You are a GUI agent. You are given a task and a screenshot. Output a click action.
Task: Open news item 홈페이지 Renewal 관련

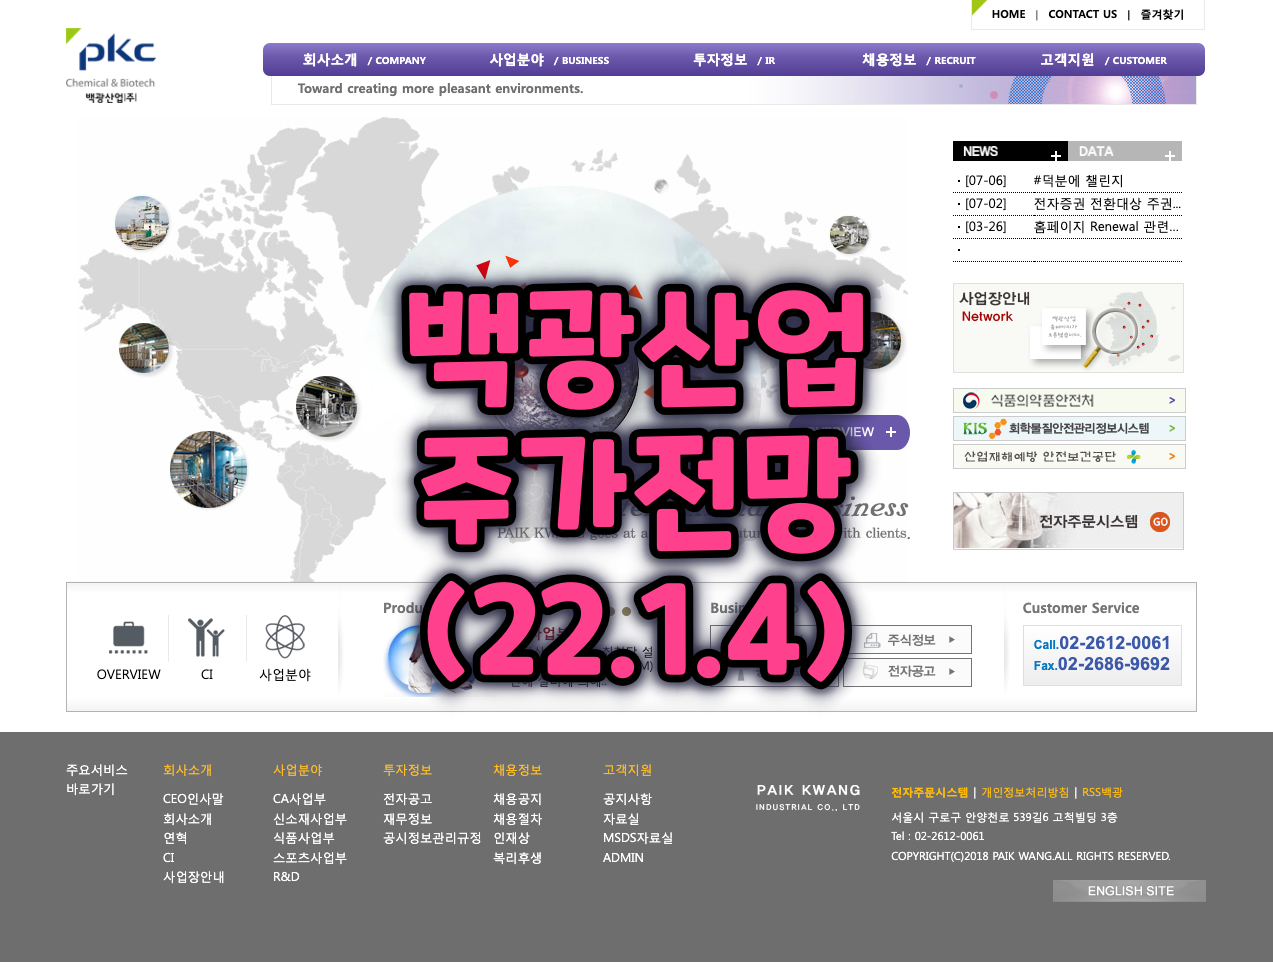(x=1106, y=227)
